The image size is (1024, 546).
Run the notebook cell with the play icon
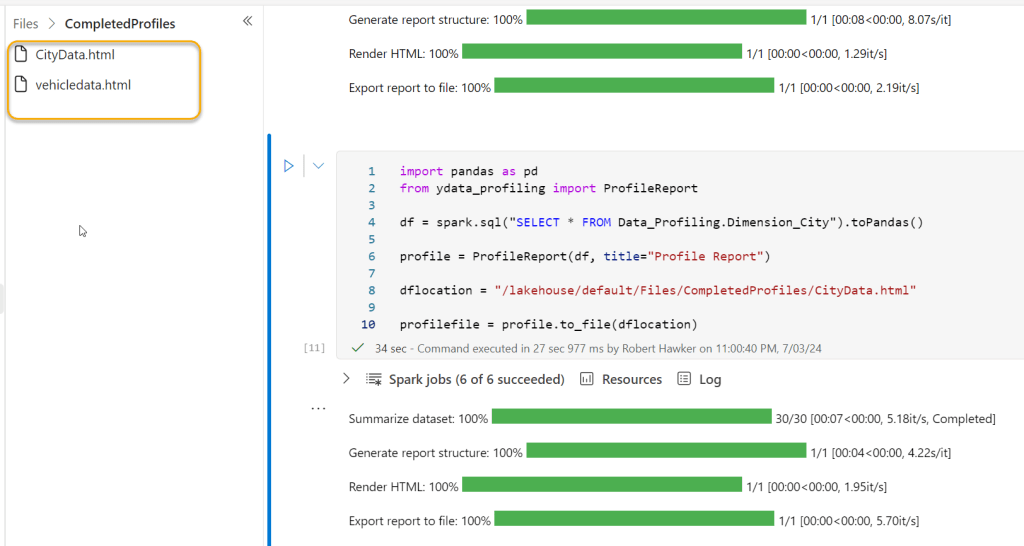tap(289, 166)
